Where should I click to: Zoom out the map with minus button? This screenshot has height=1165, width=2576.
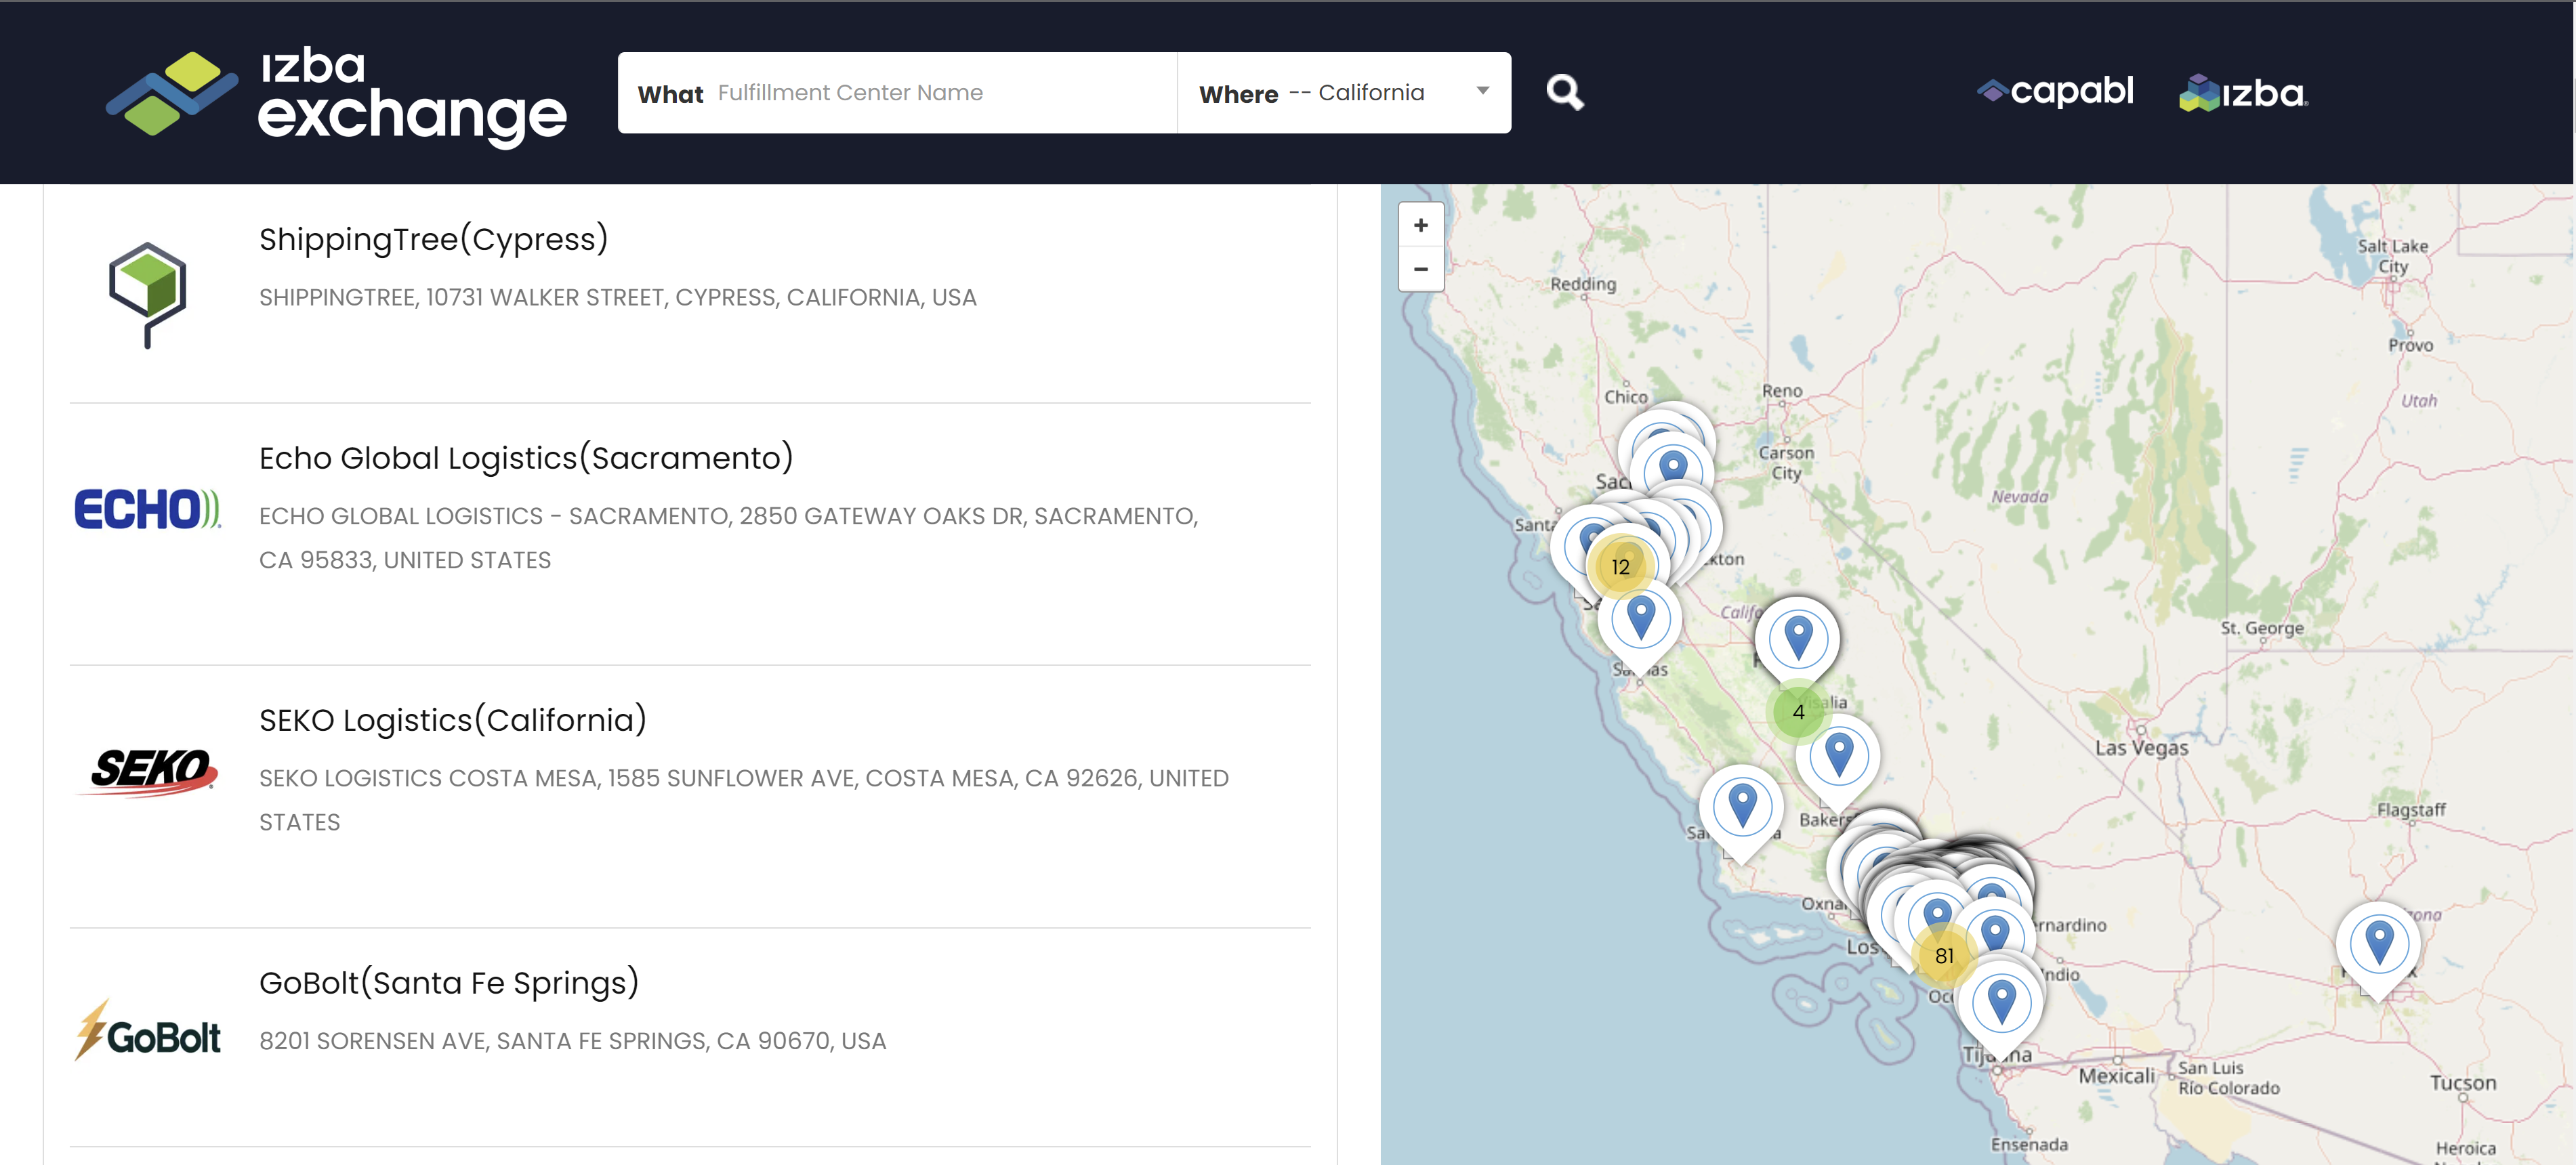click(1420, 269)
